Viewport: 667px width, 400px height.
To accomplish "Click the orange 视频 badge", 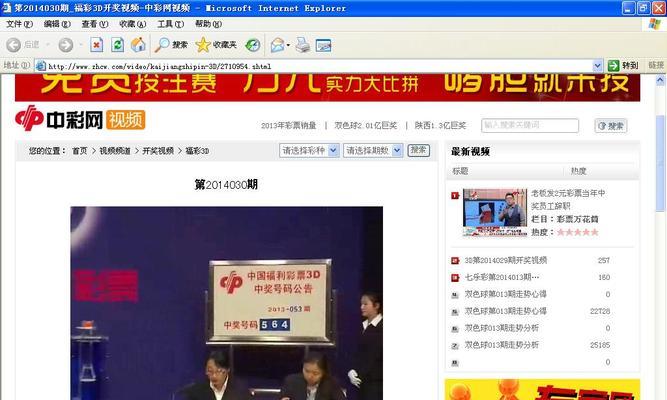I will coord(126,120).
